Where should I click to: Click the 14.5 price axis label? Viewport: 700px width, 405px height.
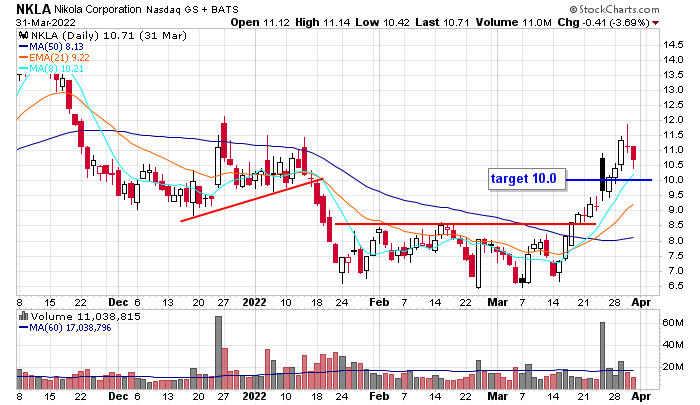click(673, 45)
